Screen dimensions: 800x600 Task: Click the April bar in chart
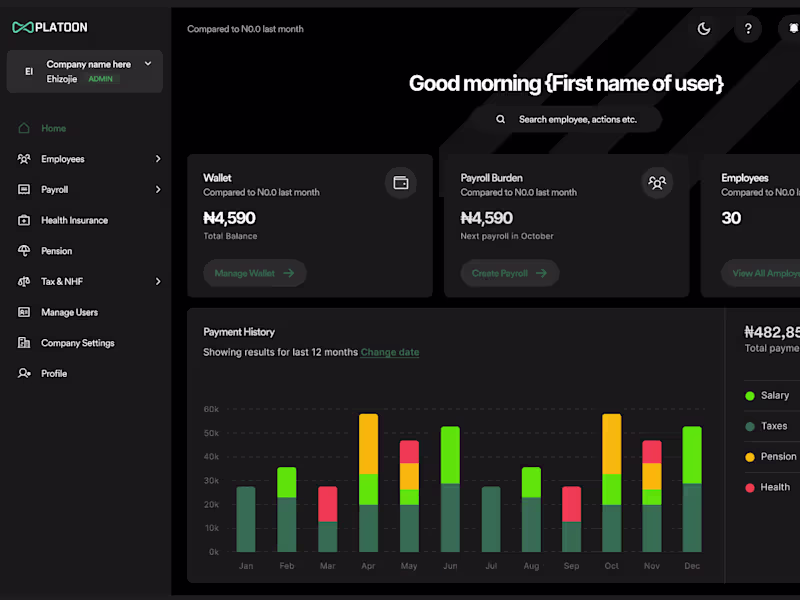[368, 483]
